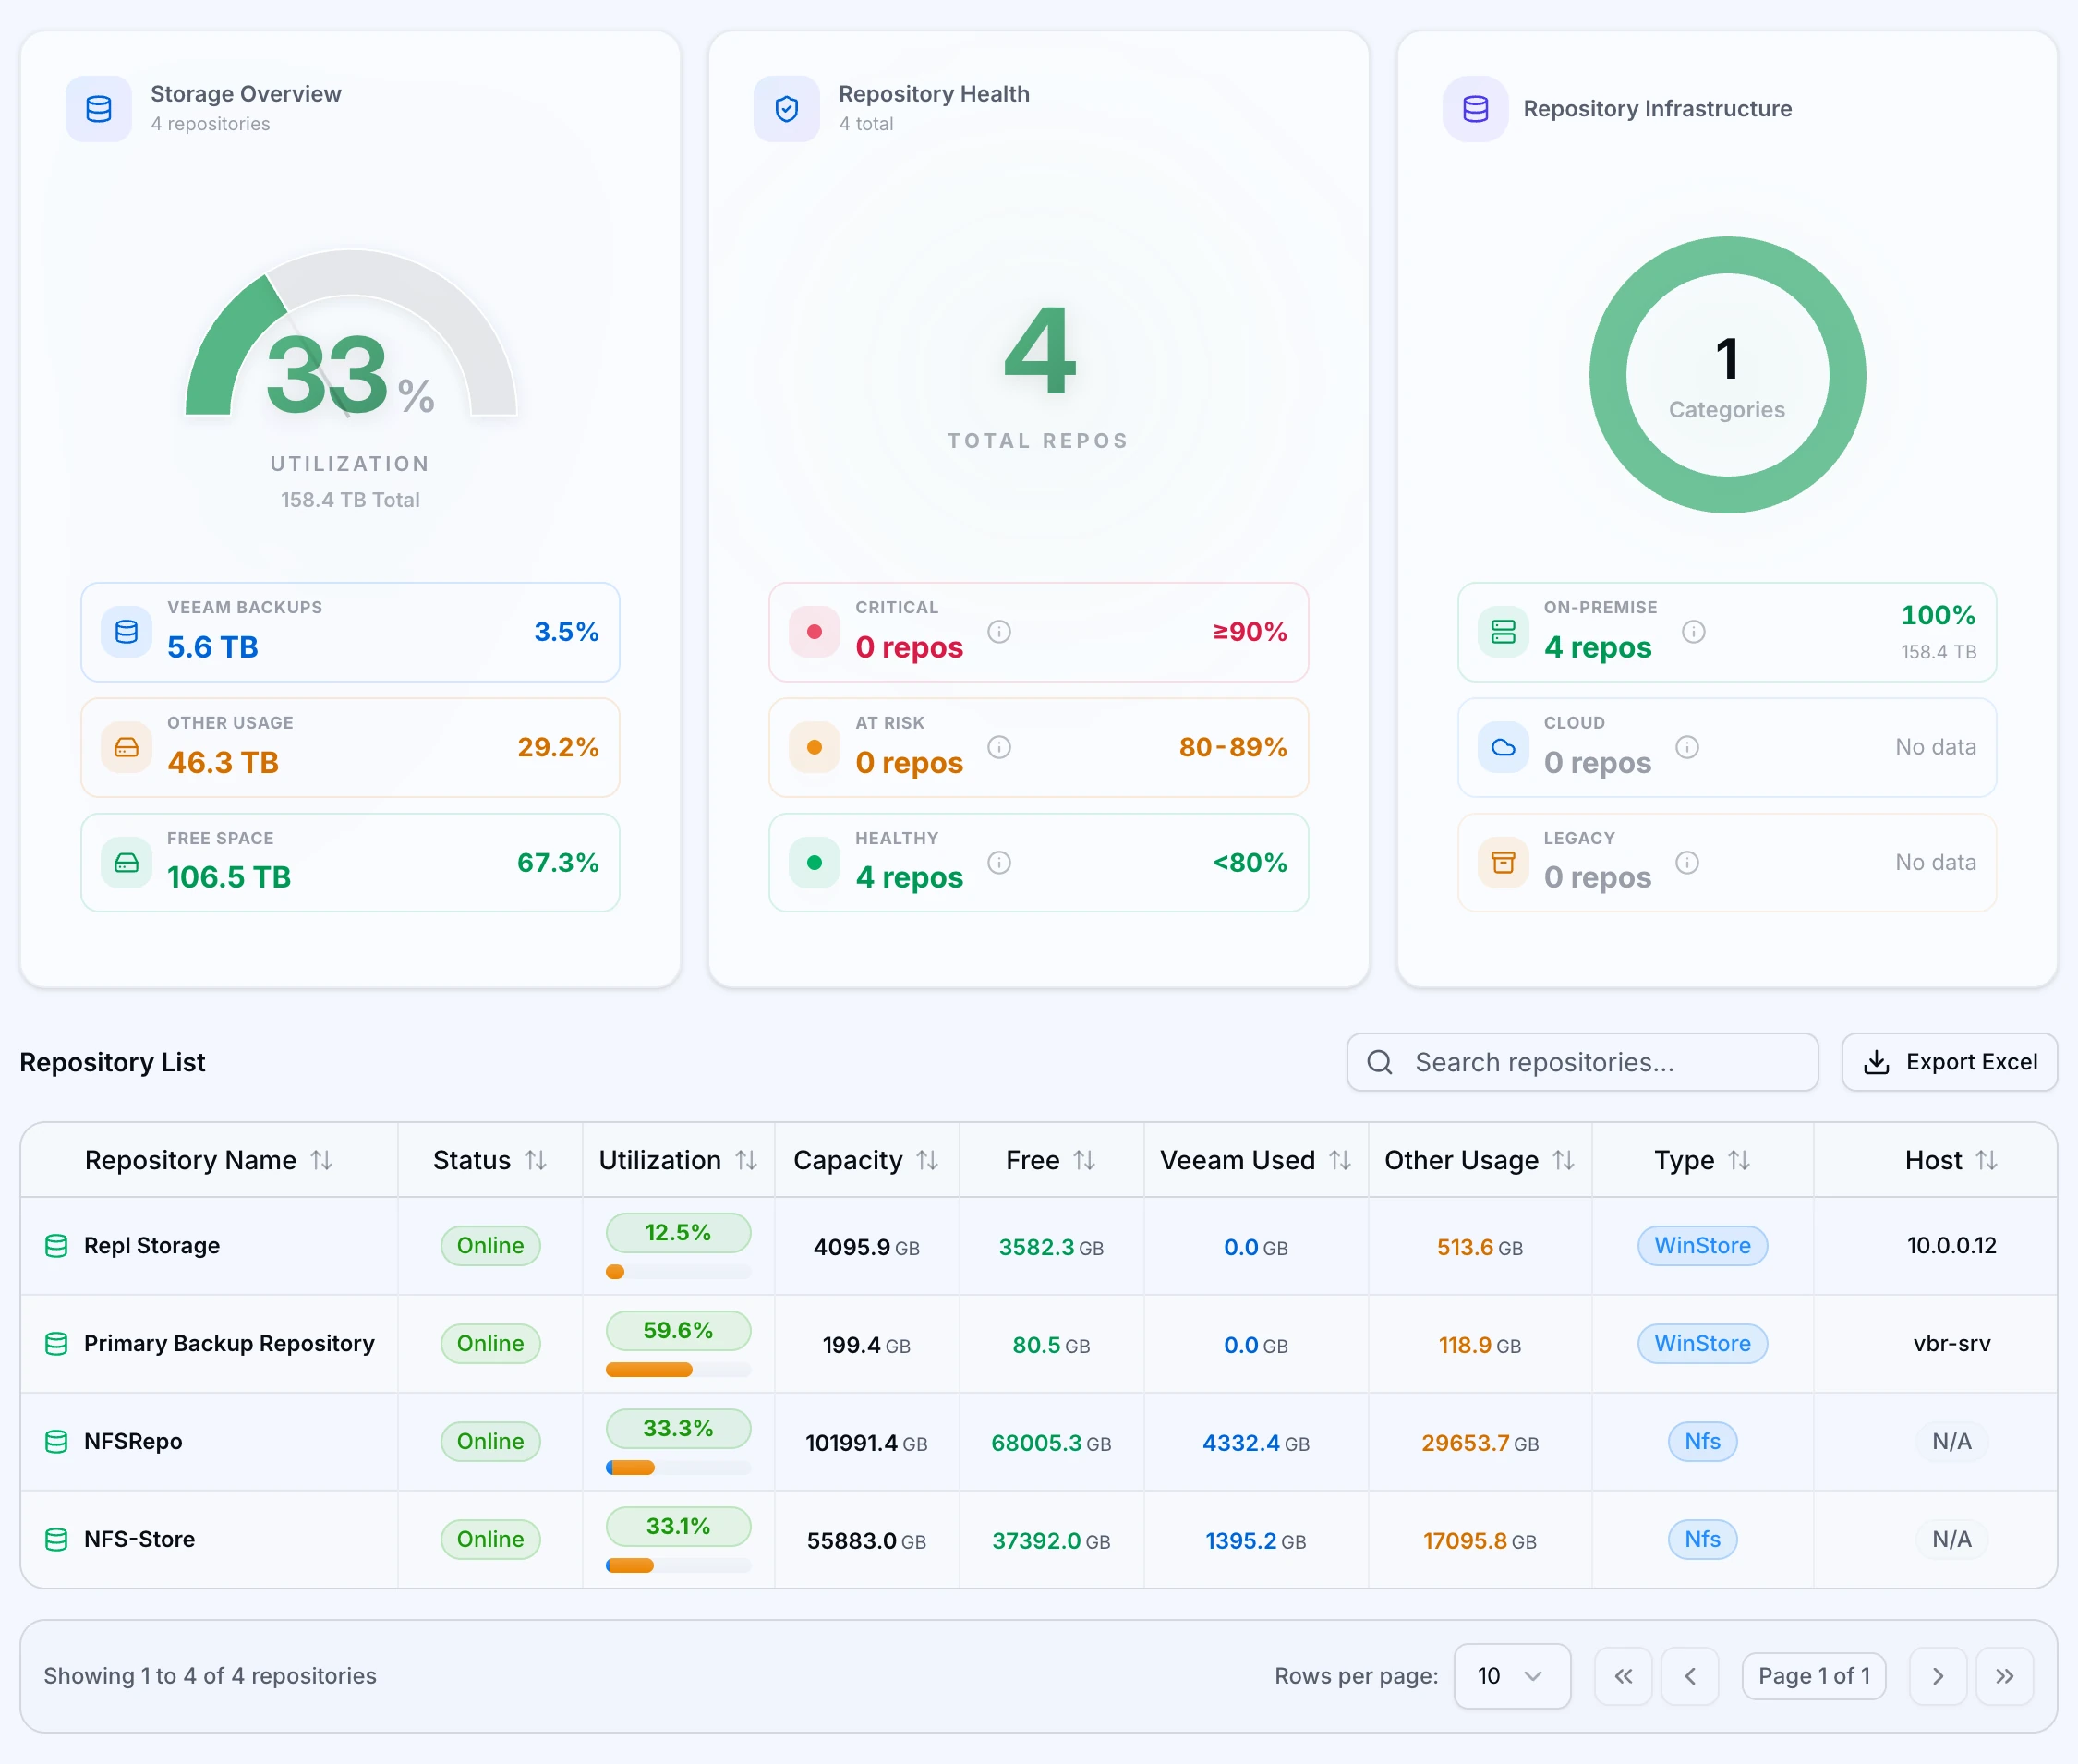
Task: Click the Nfs tag for NFS-Store
Action: (1702, 1540)
